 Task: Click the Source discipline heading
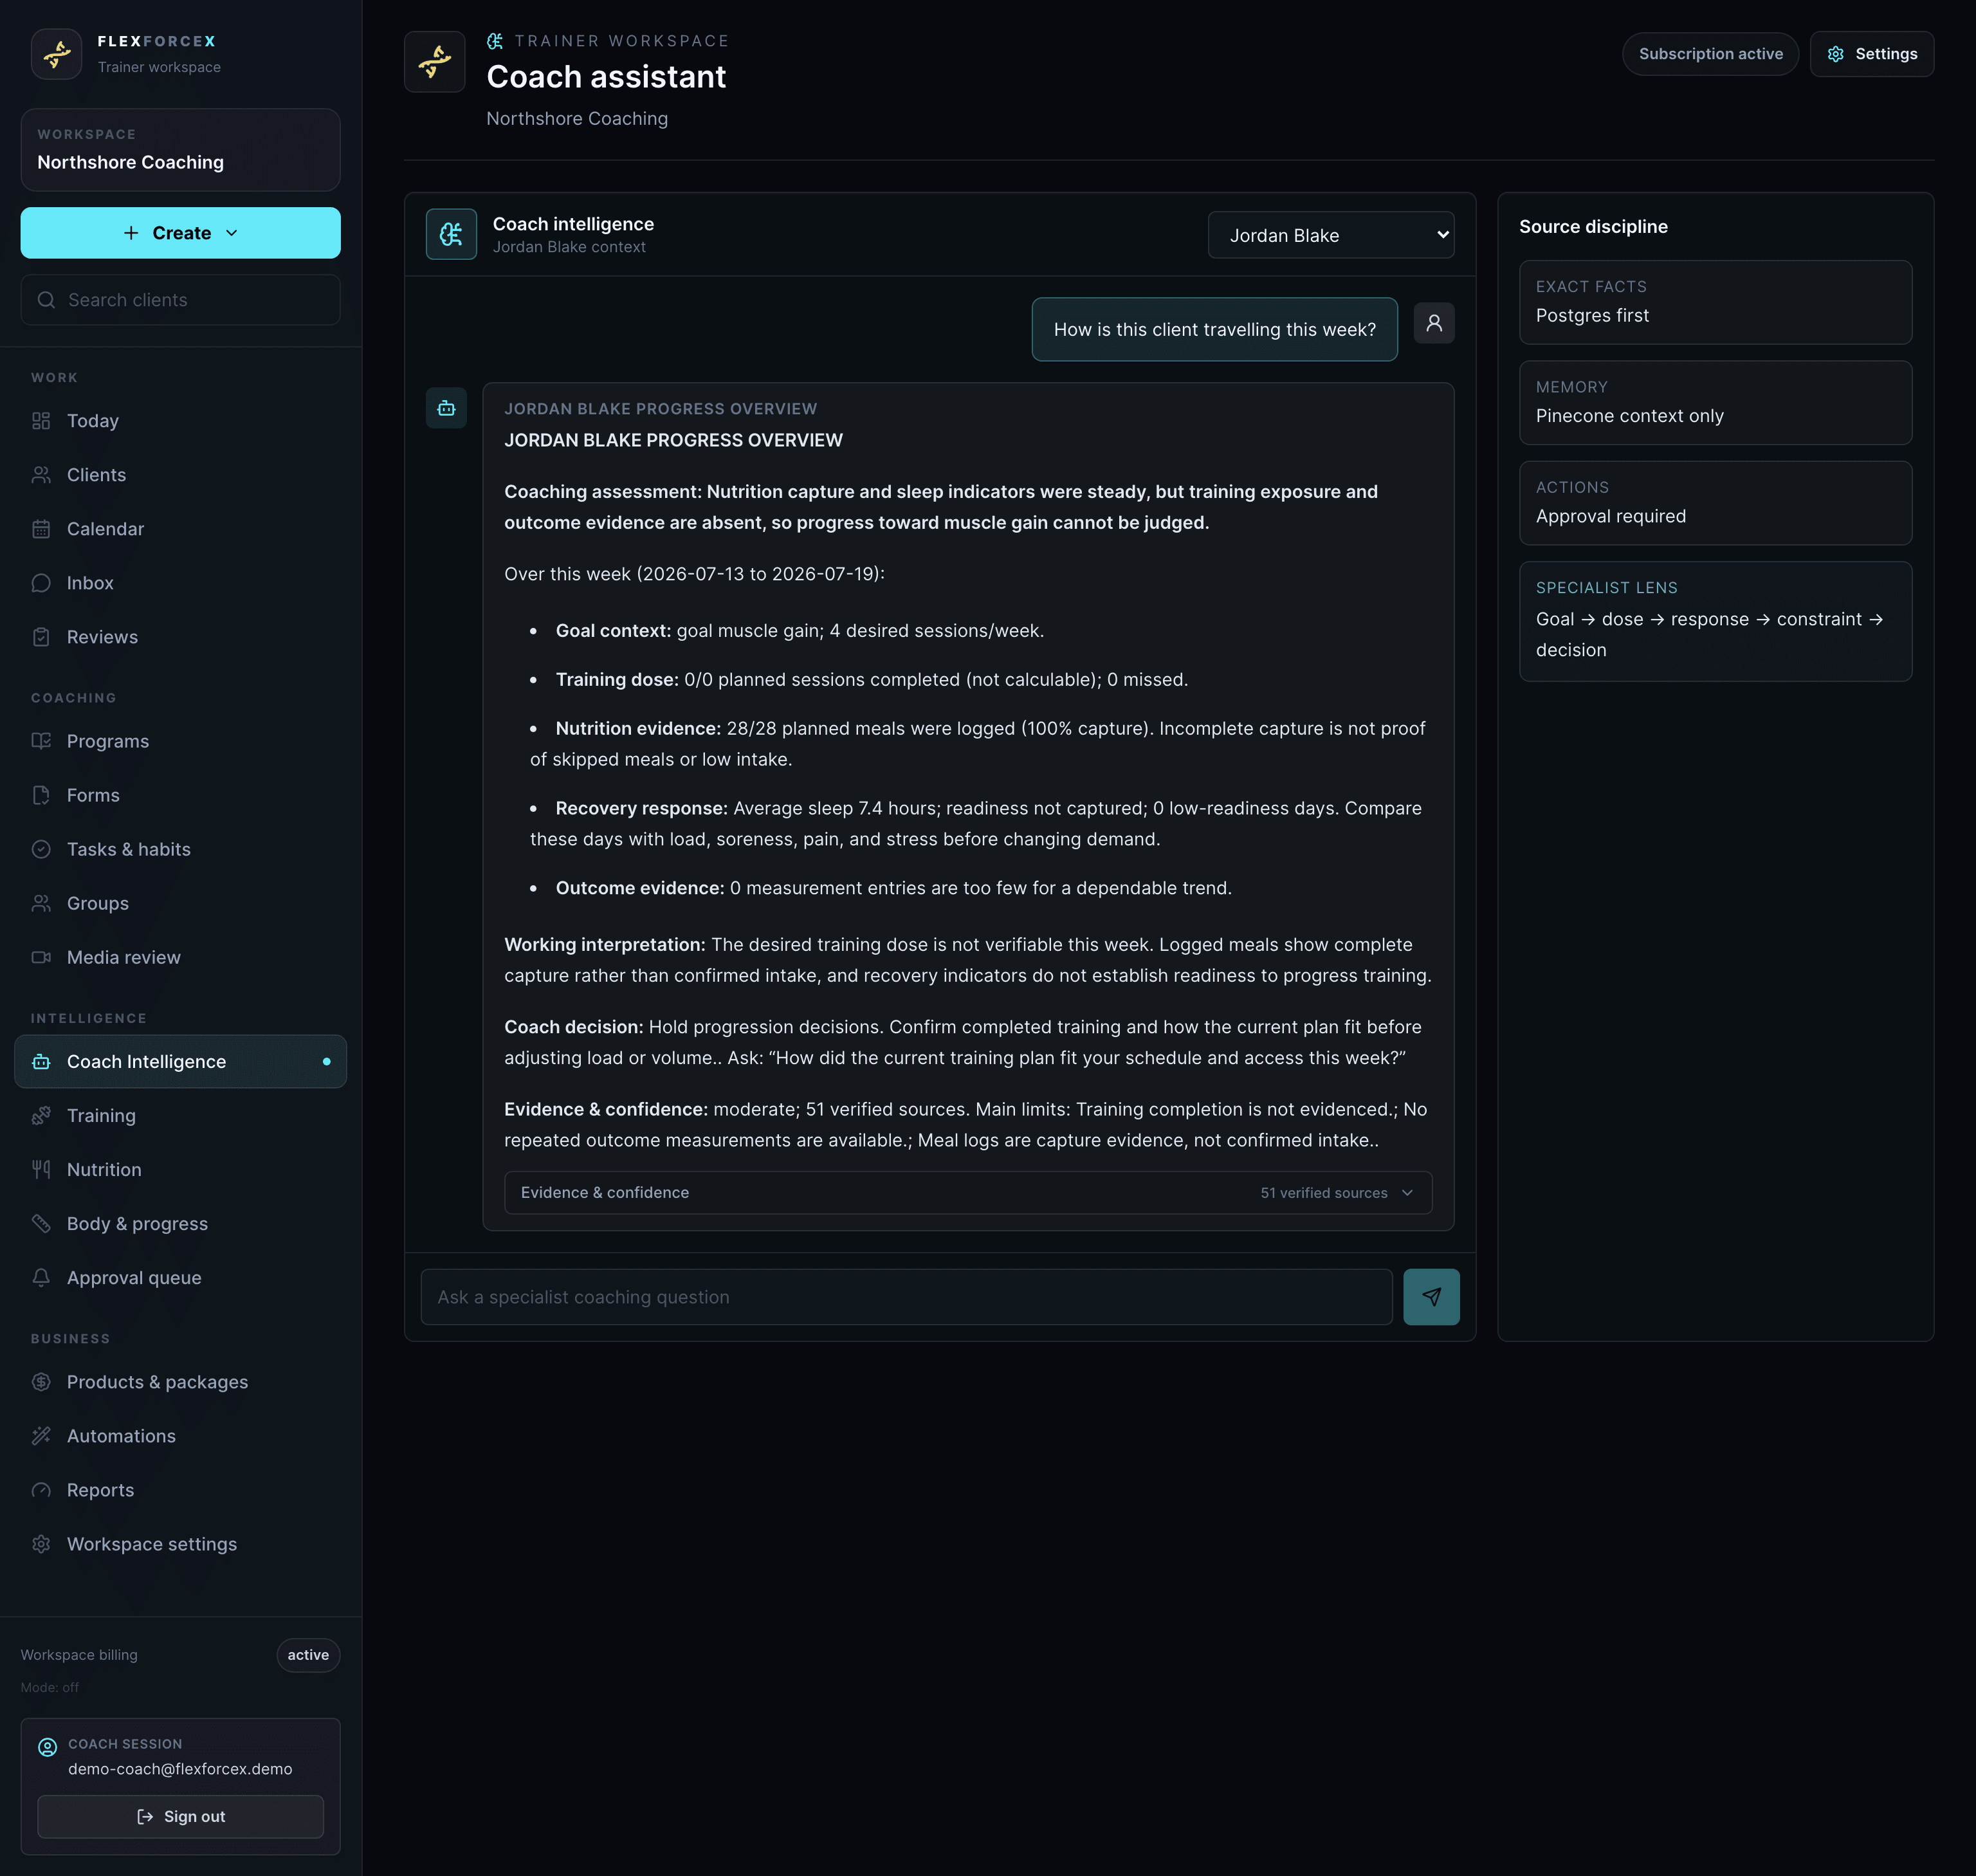[1593, 227]
